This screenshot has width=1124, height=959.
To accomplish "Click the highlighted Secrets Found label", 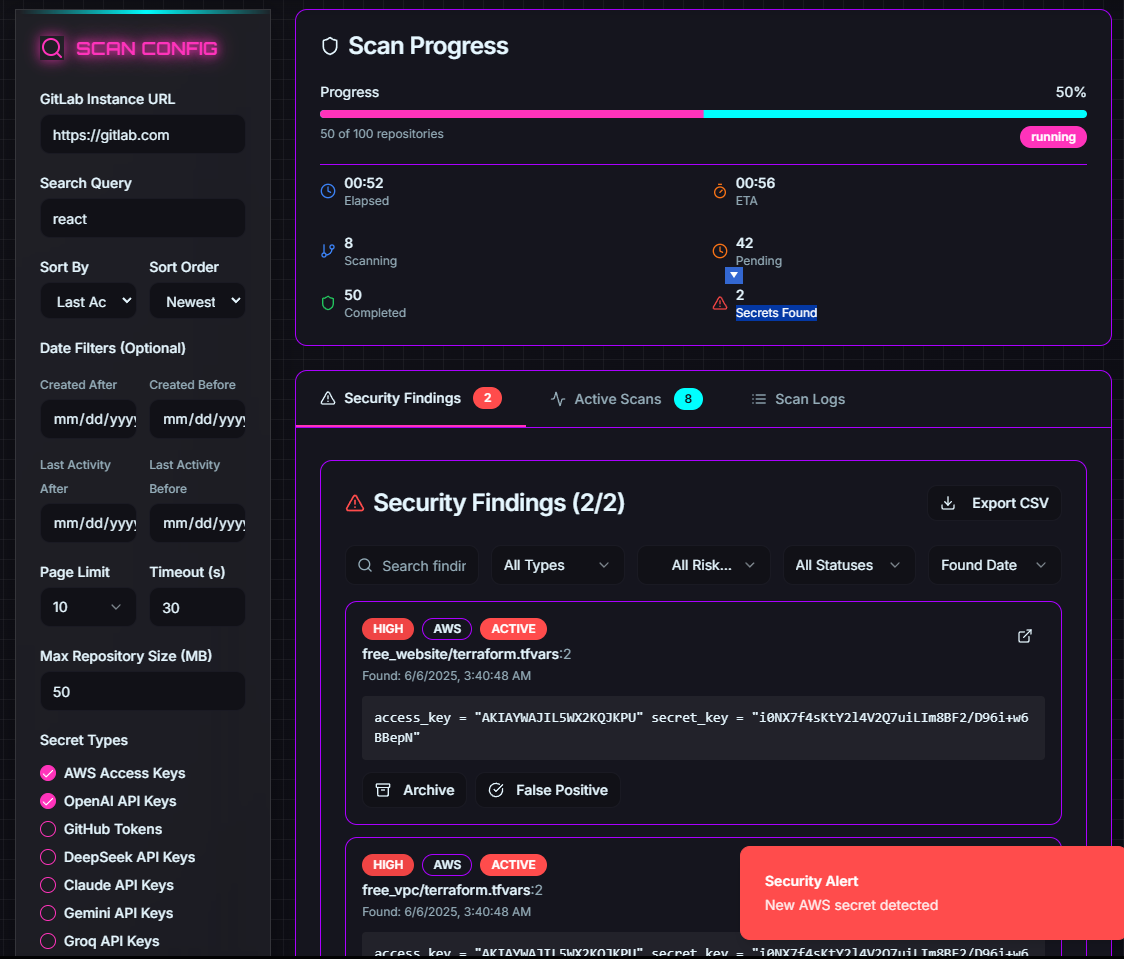I will (776, 312).
